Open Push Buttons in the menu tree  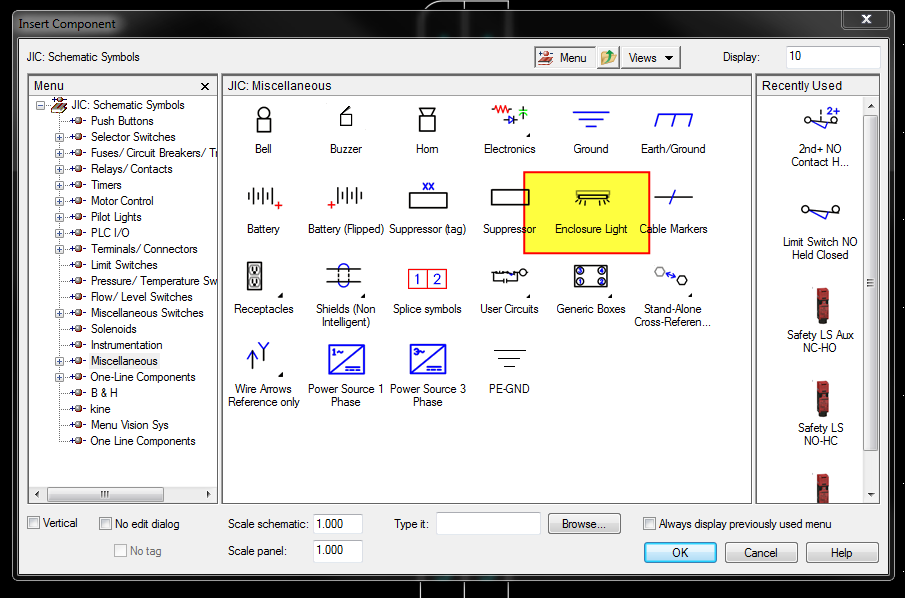122,121
